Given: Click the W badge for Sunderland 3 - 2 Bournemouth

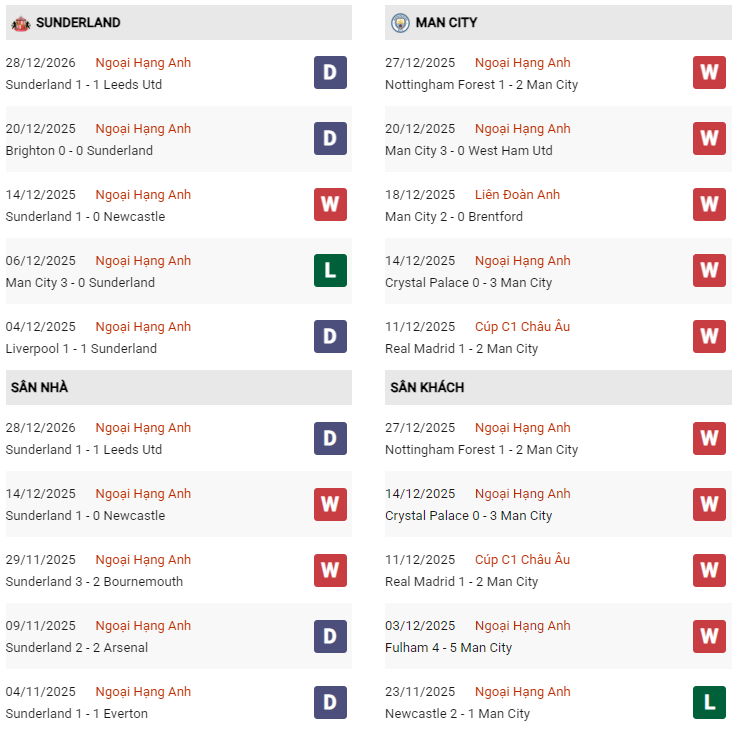Looking at the screenshot, I should click(330, 570).
